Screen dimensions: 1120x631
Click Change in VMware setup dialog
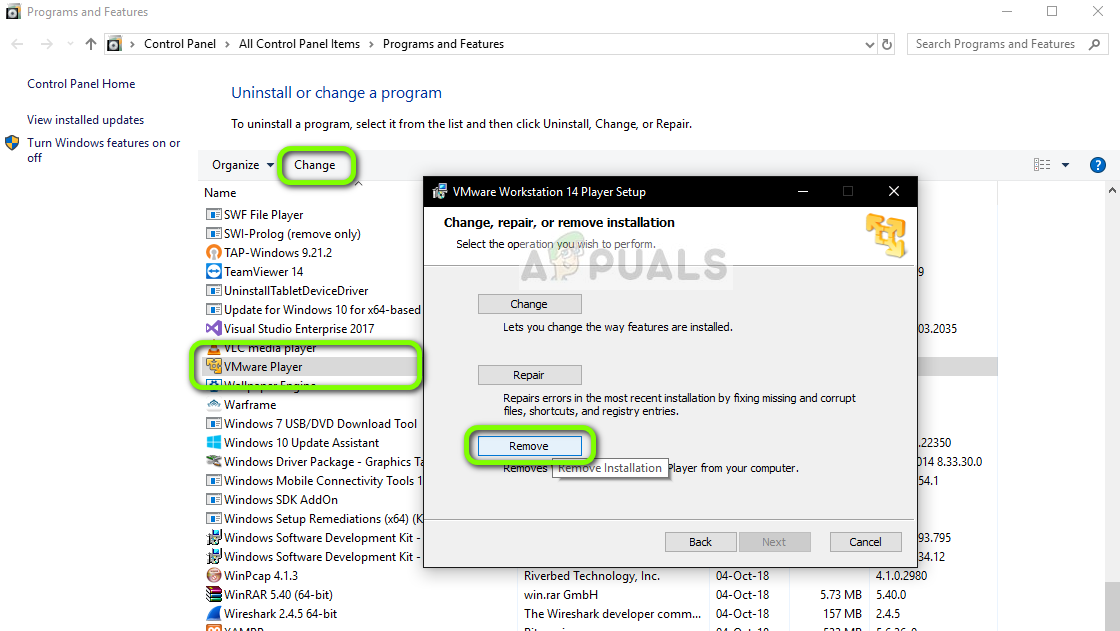[529, 304]
